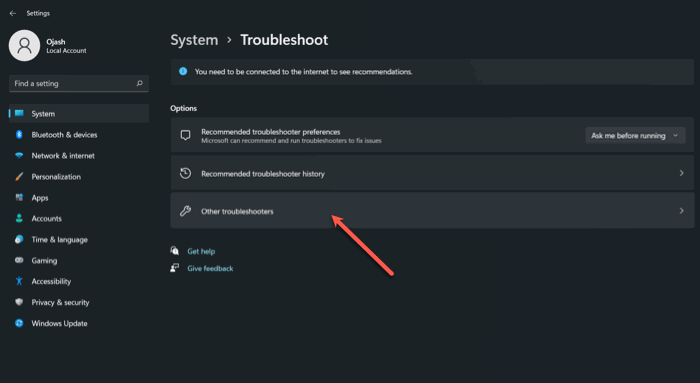Image resolution: width=700 pixels, height=383 pixels.
Task: Click the Gaming controller icon
Action: (19, 260)
